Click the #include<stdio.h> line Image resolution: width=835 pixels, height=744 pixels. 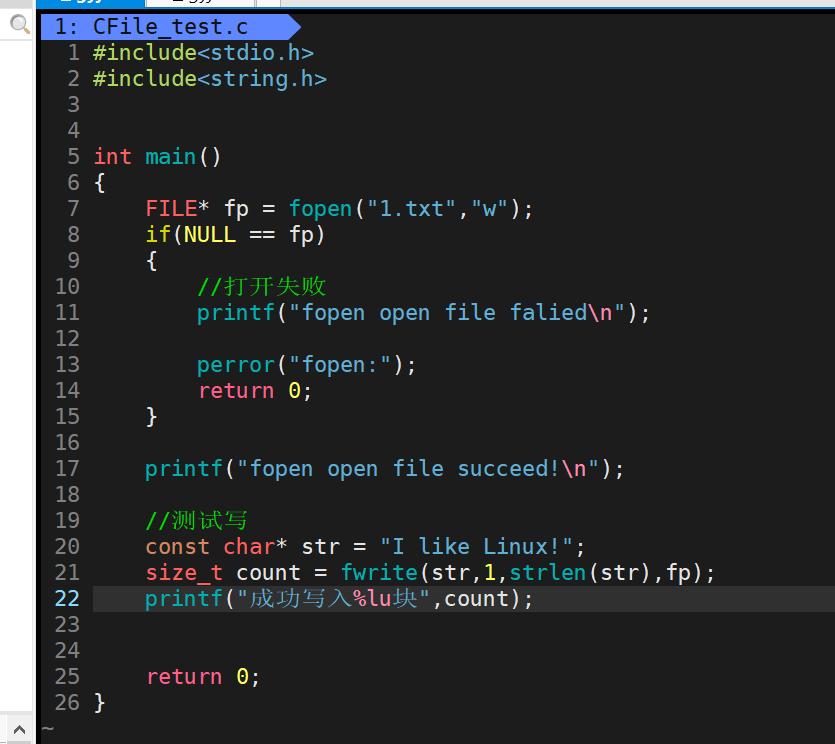pyautogui.click(x=203, y=53)
